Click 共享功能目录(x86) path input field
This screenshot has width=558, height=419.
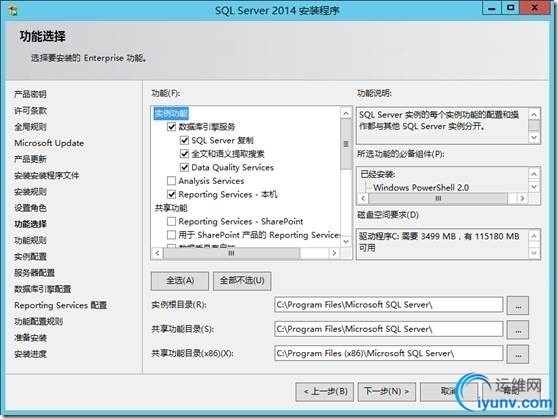click(x=389, y=353)
